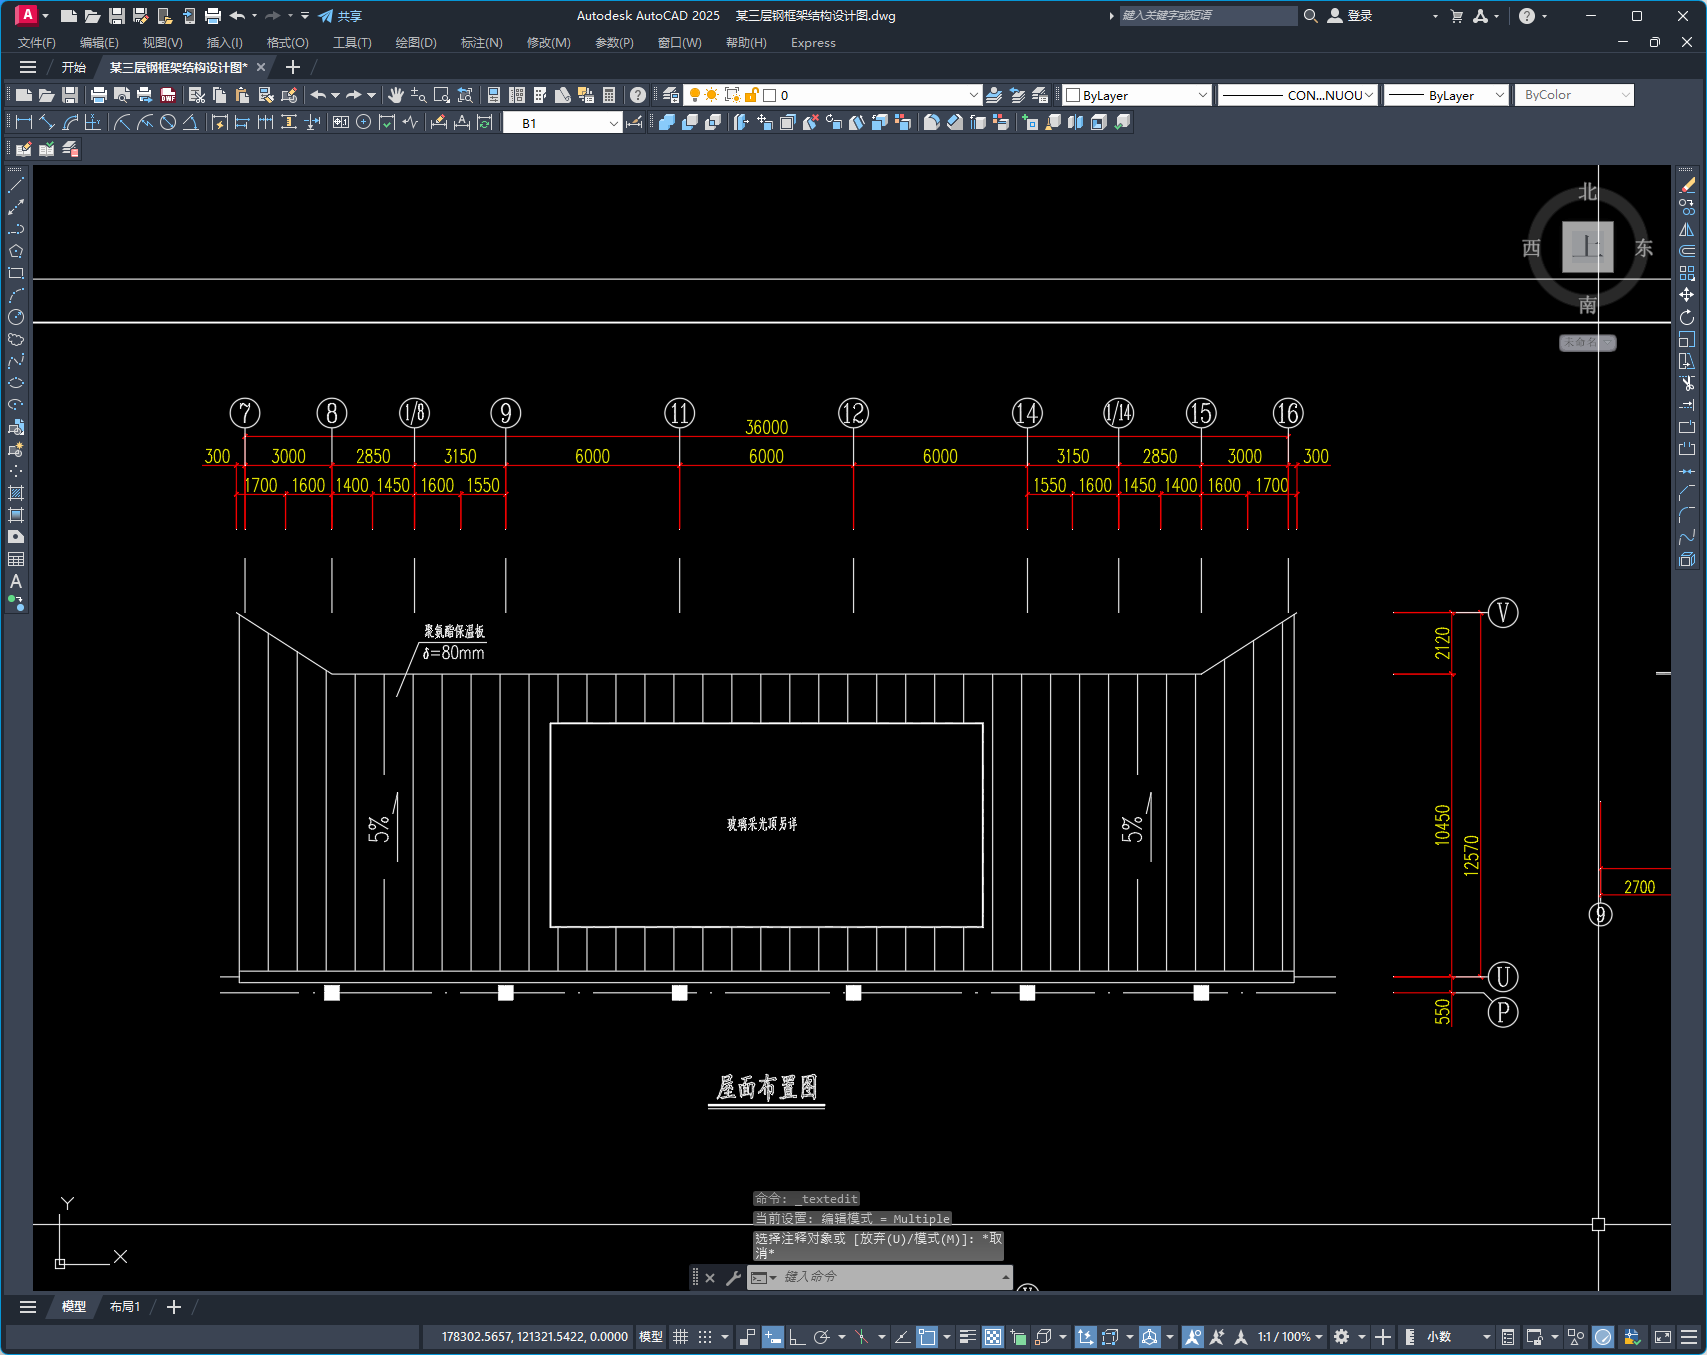The image size is (1707, 1355).
Task: Open the 文件(F) menu
Action: [37, 43]
